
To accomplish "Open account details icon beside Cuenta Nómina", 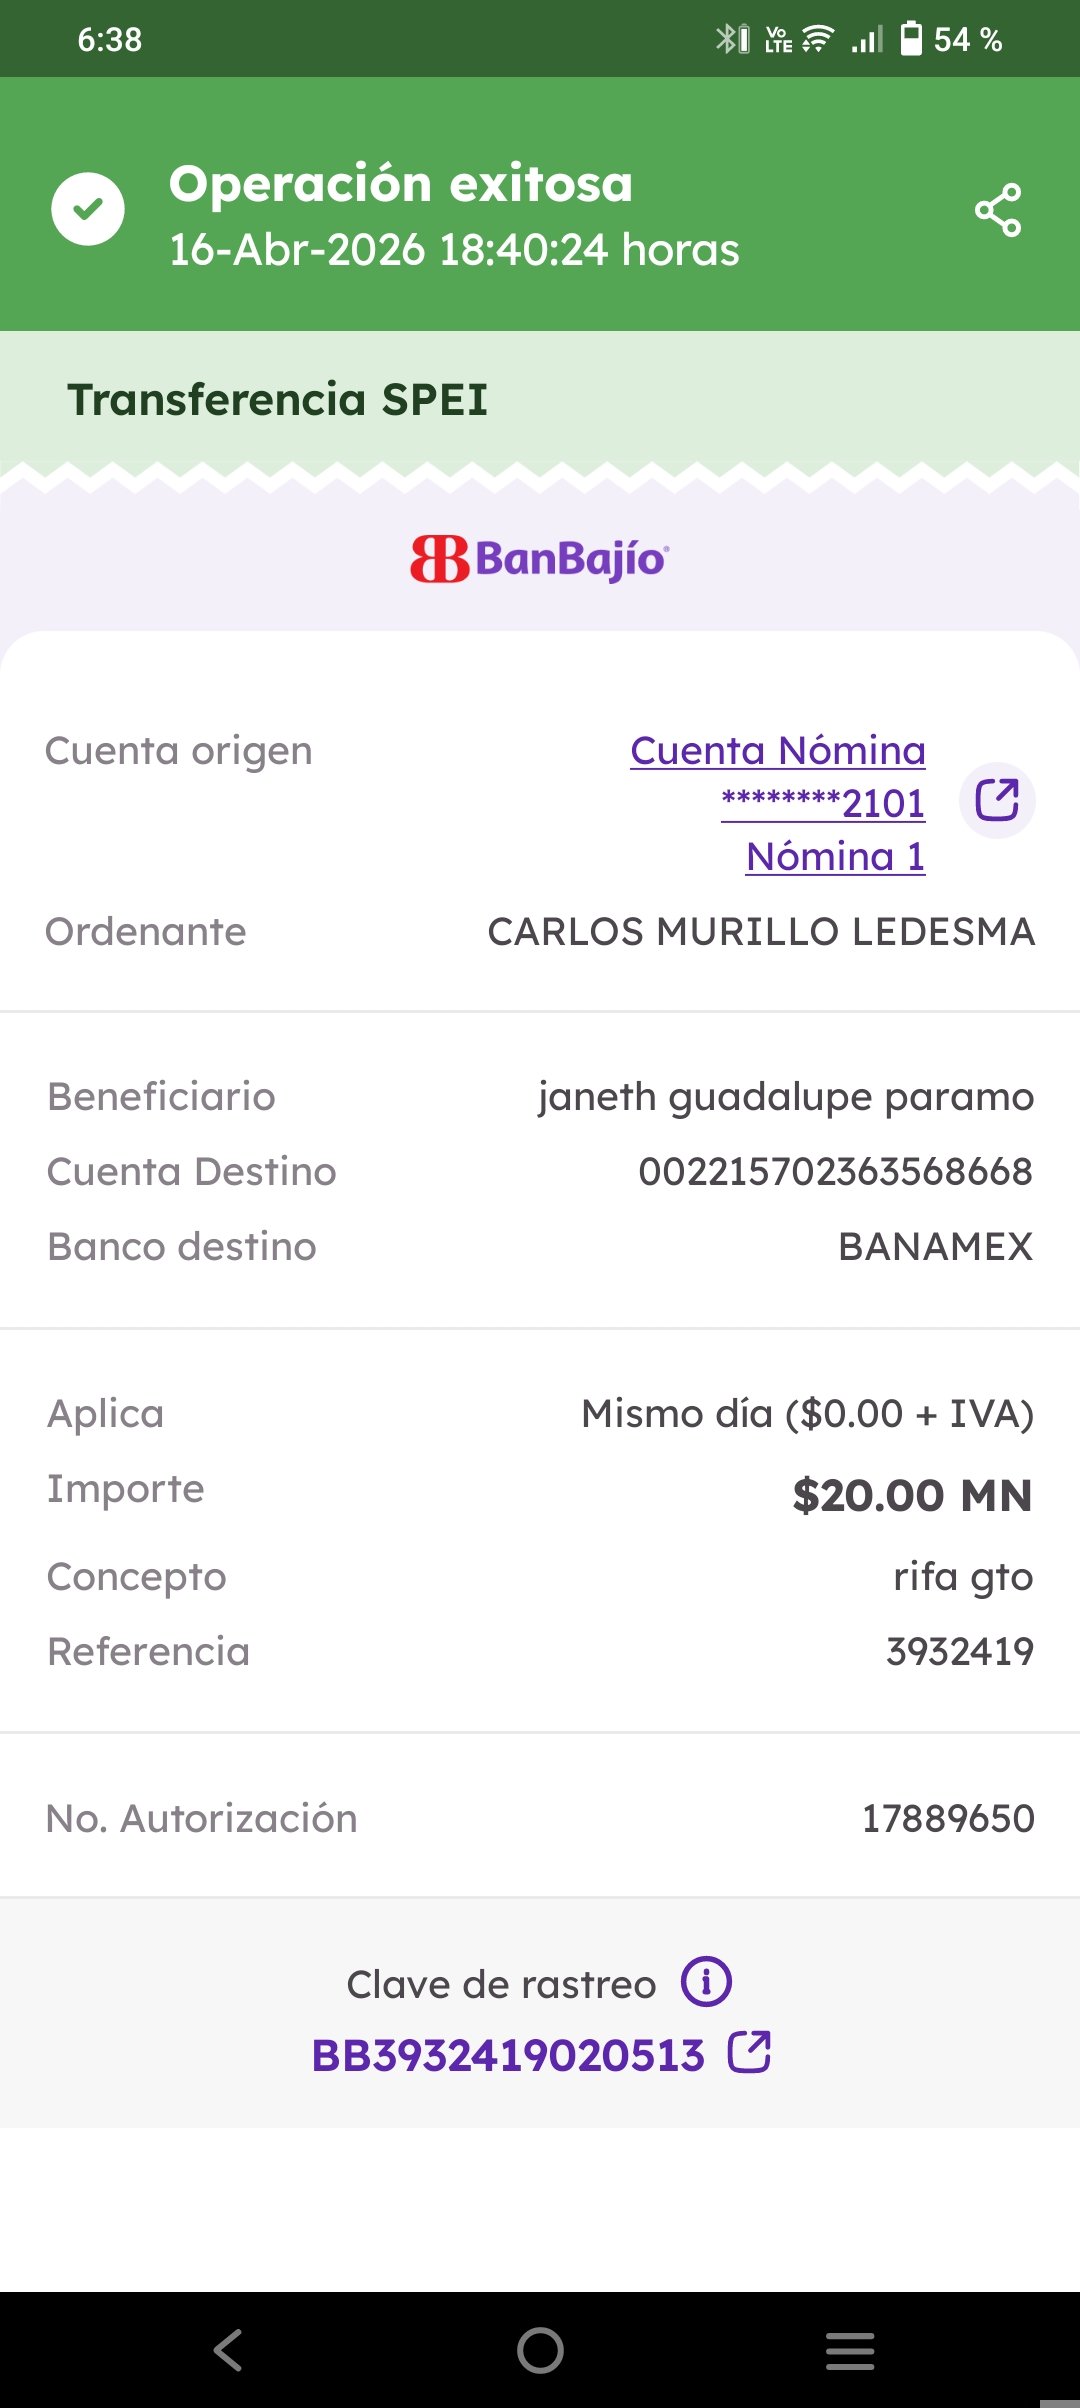I will click(x=997, y=800).
